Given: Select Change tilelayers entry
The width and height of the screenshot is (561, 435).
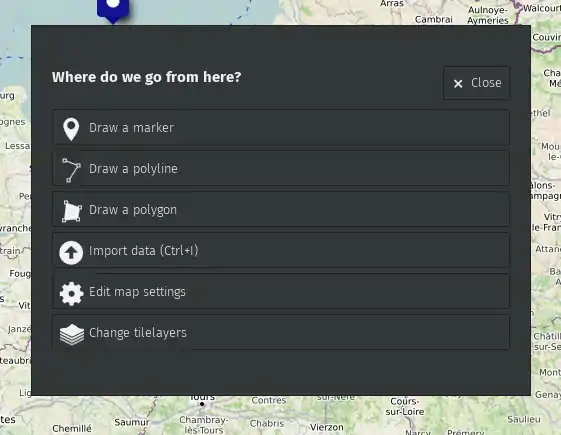Looking at the screenshot, I should [x=281, y=332].
